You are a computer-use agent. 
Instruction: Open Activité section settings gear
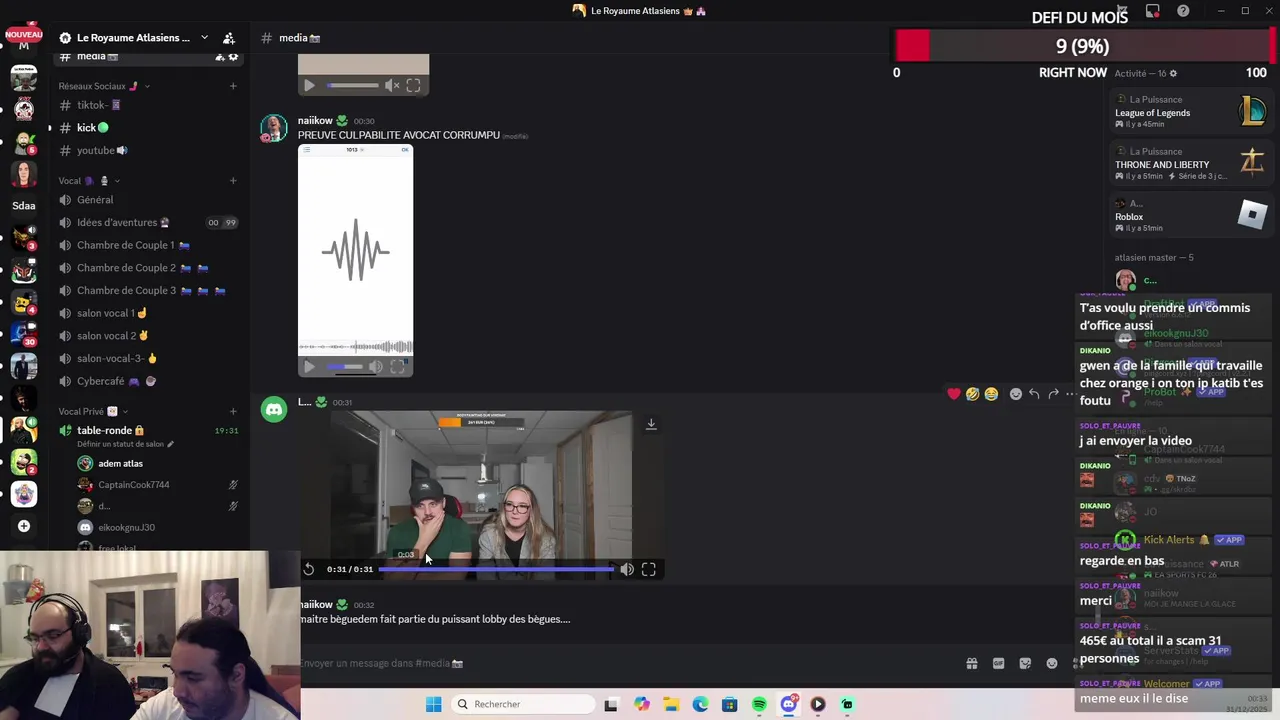(1173, 73)
